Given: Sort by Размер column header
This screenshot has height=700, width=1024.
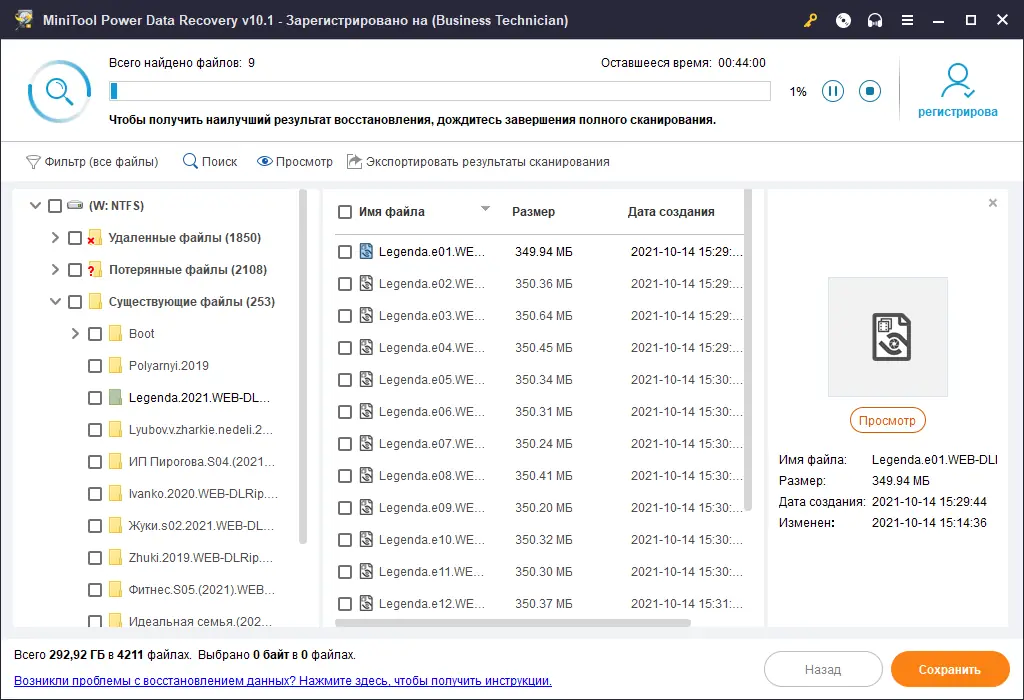Looking at the screenshot, I should pos(534,212).
